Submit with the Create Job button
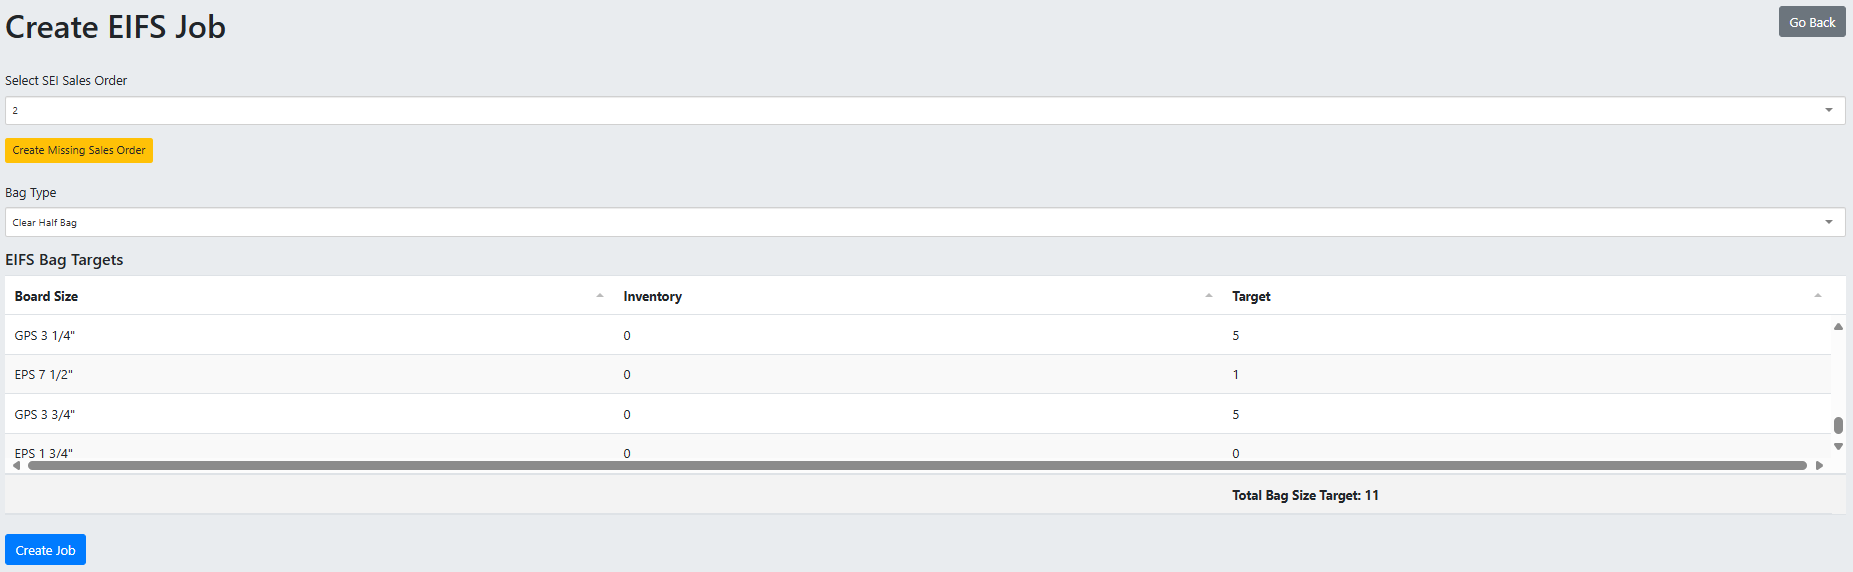Image resolution: width=1853 pixels, height=572 pixels. (45, 550)
